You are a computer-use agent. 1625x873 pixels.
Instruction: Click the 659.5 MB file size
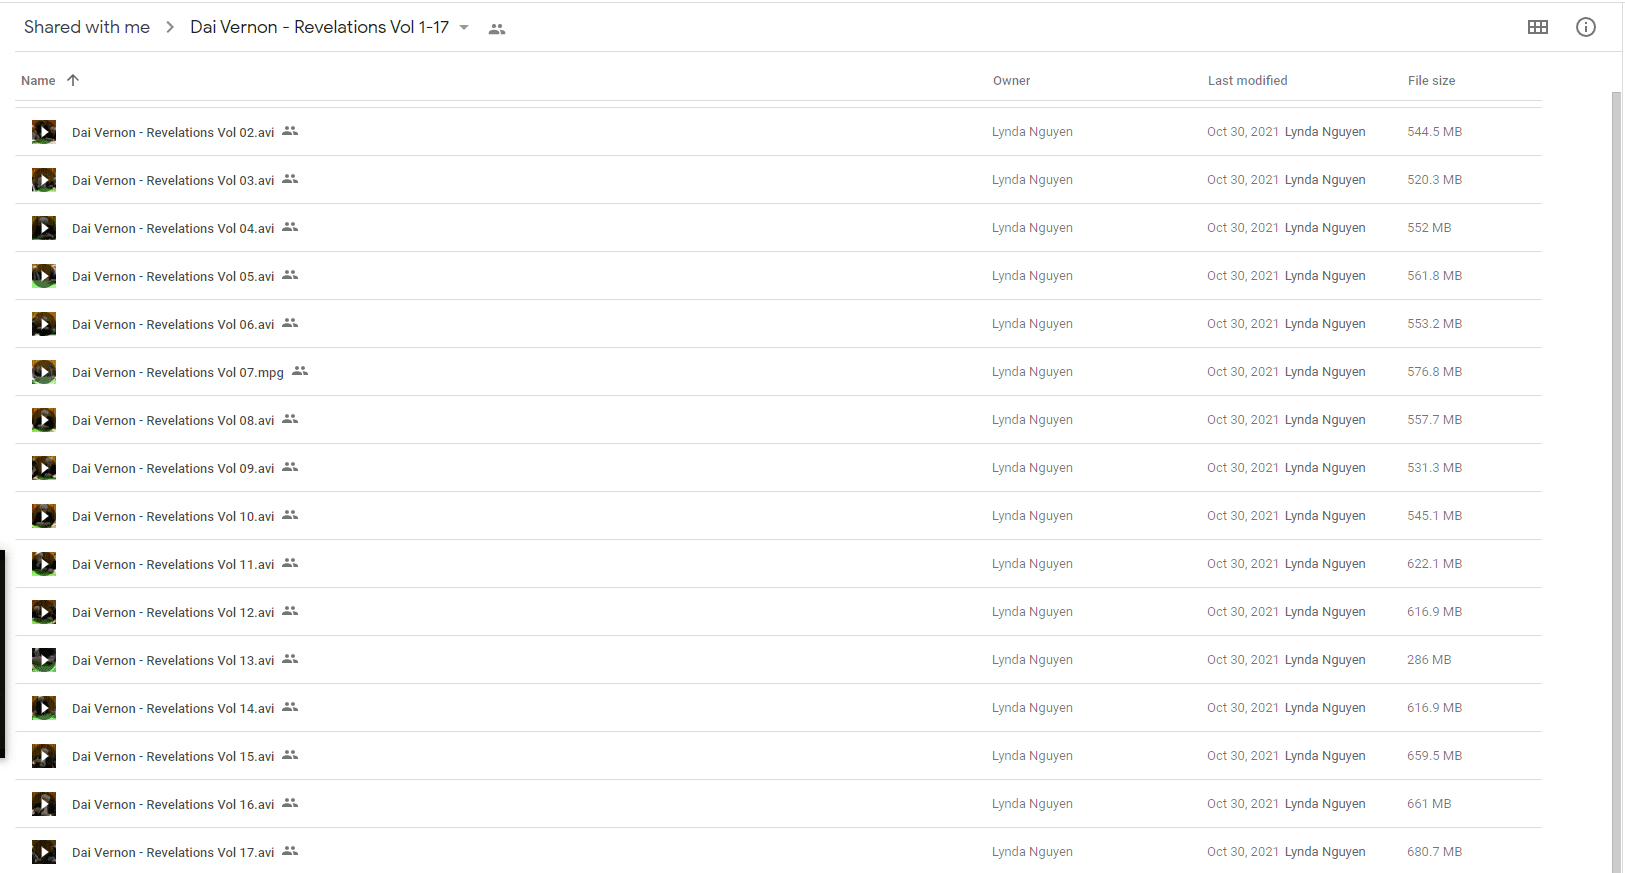(x=1434, y=756)
